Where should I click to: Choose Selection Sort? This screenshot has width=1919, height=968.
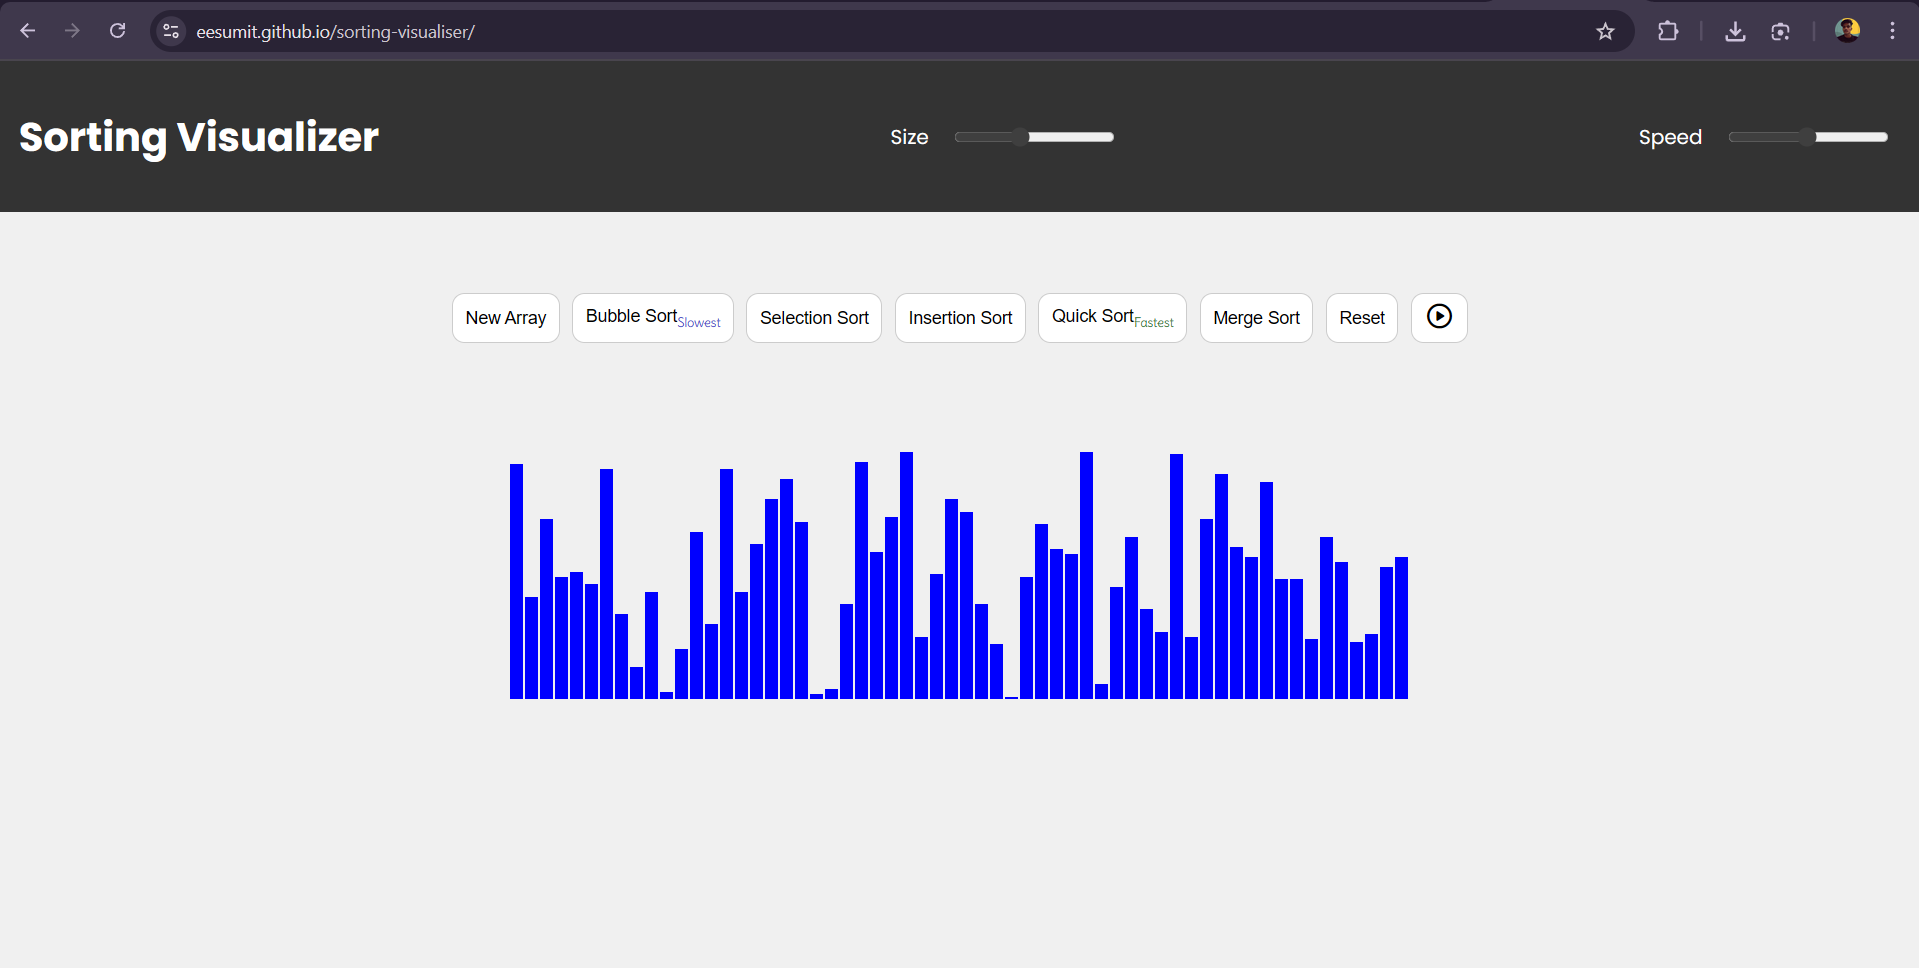pos(813,318)
